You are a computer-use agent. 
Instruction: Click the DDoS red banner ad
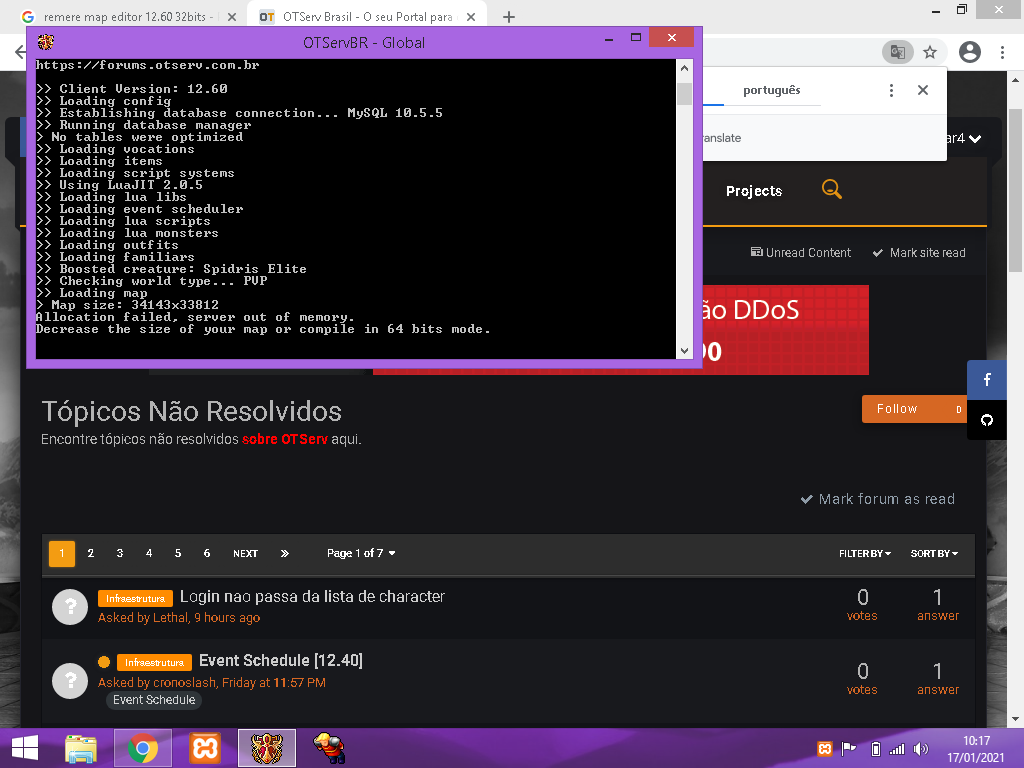(786, 330)
